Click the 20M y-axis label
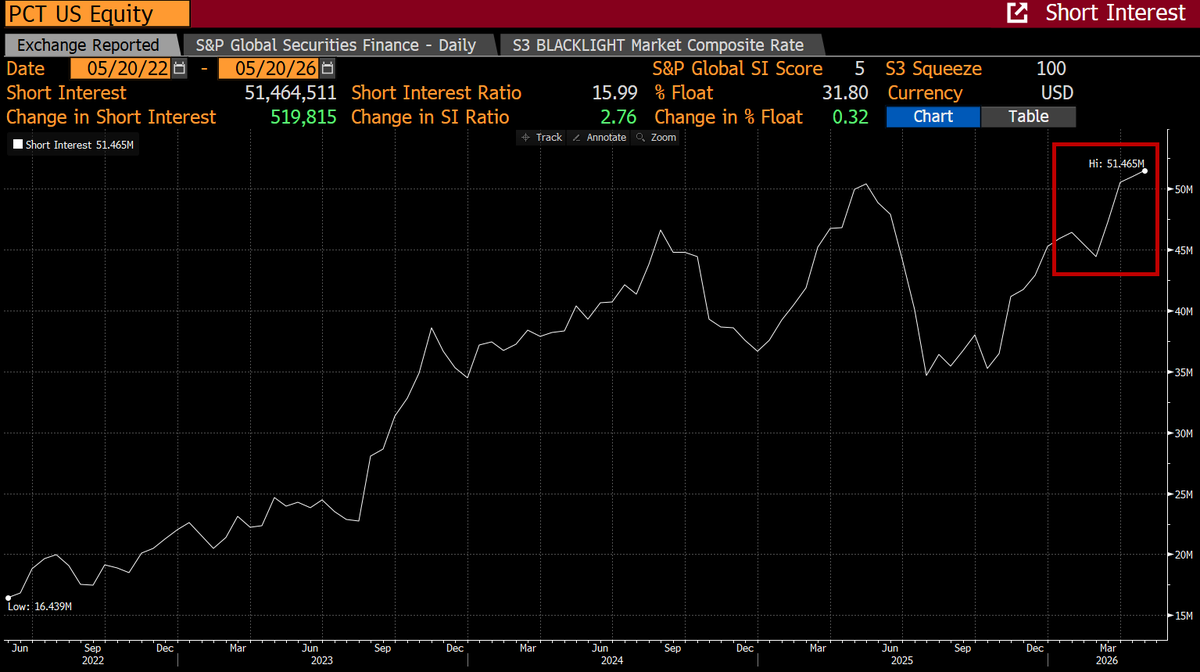Screen dimensions: 1200x672 tap(1185, 555)
